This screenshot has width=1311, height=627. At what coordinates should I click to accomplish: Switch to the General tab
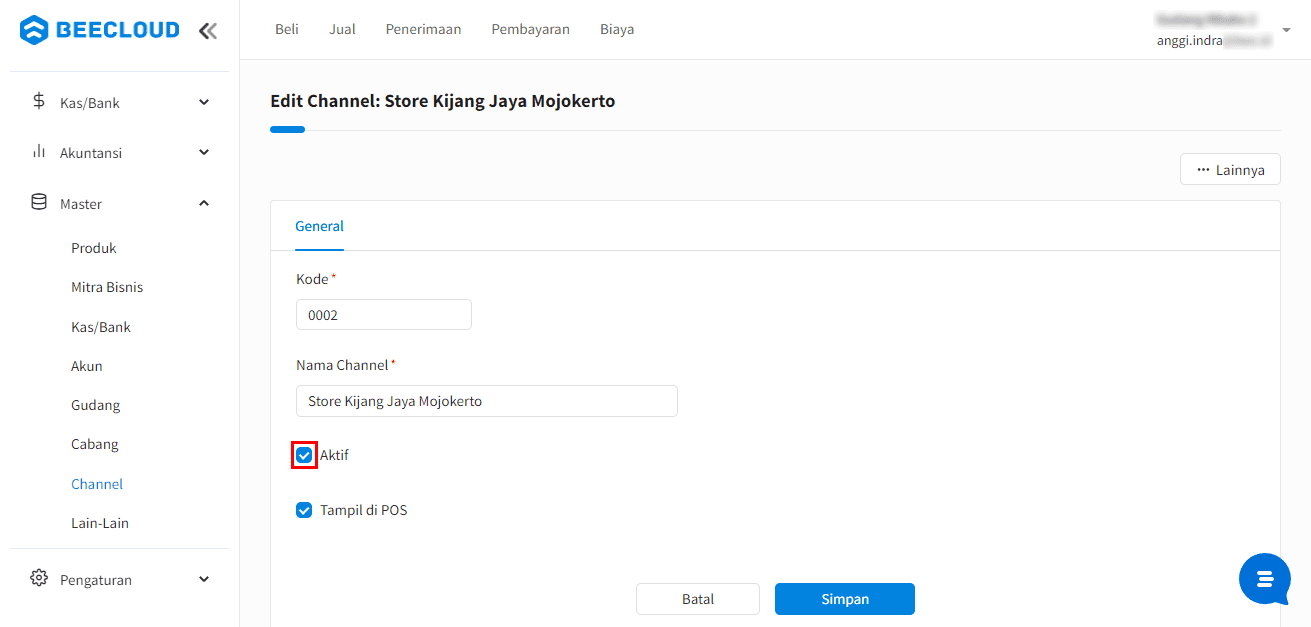[319, 226]
